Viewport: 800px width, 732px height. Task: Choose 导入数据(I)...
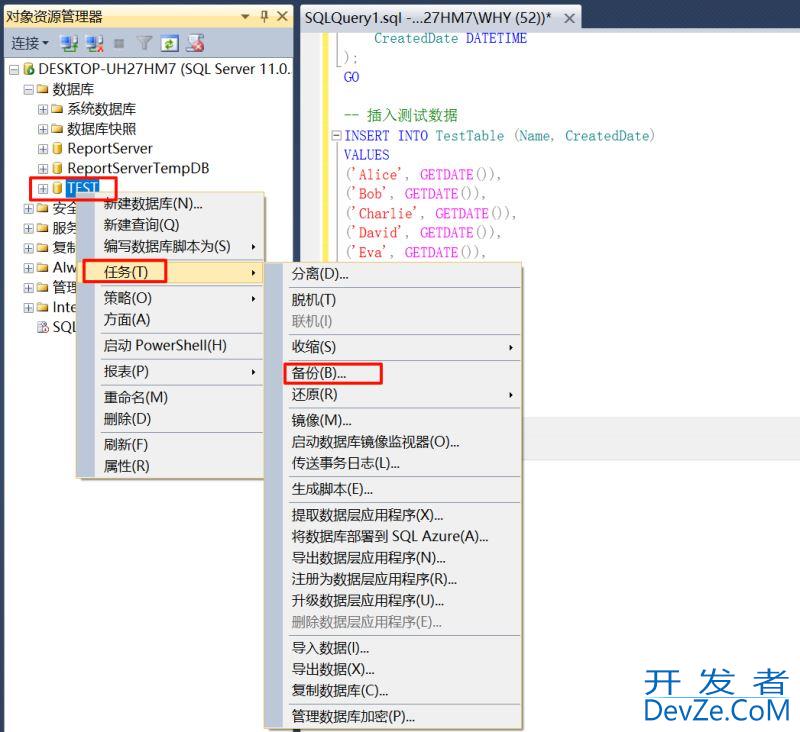point(393,648)
